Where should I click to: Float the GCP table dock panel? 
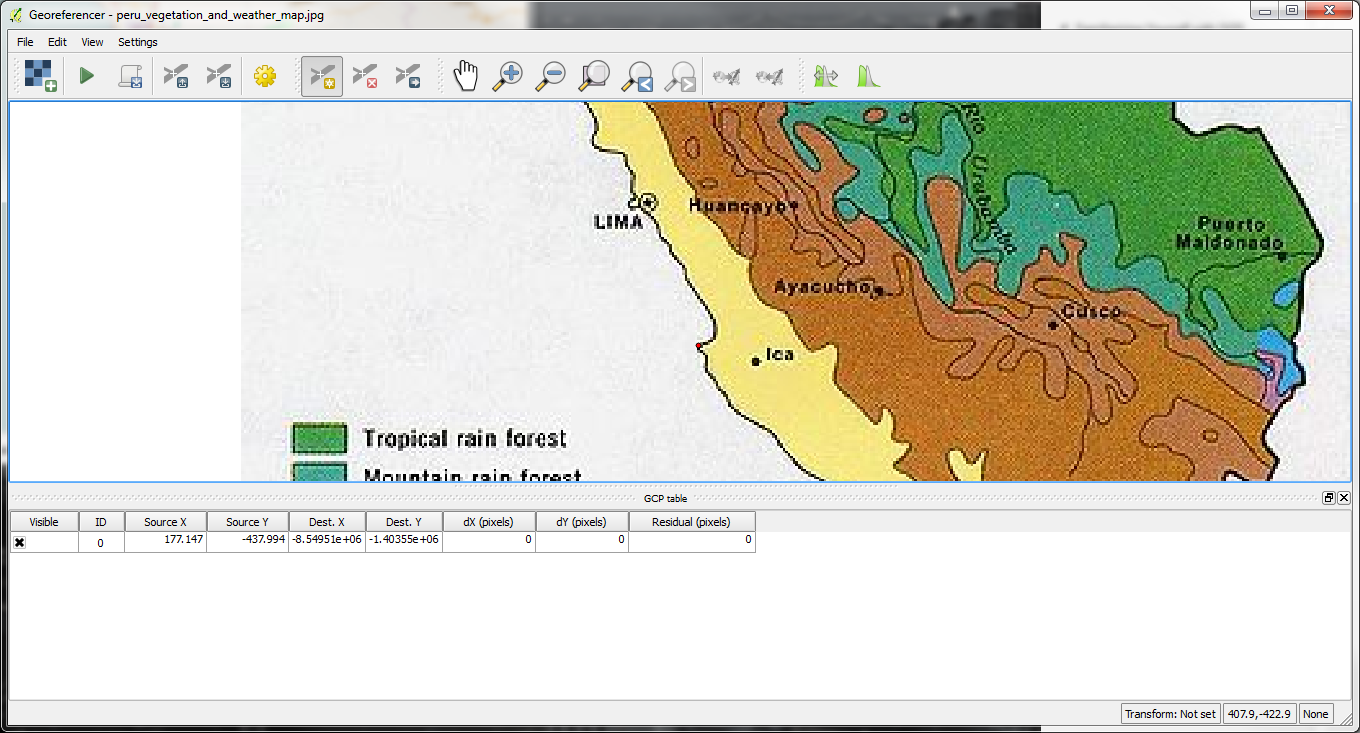1329,498
